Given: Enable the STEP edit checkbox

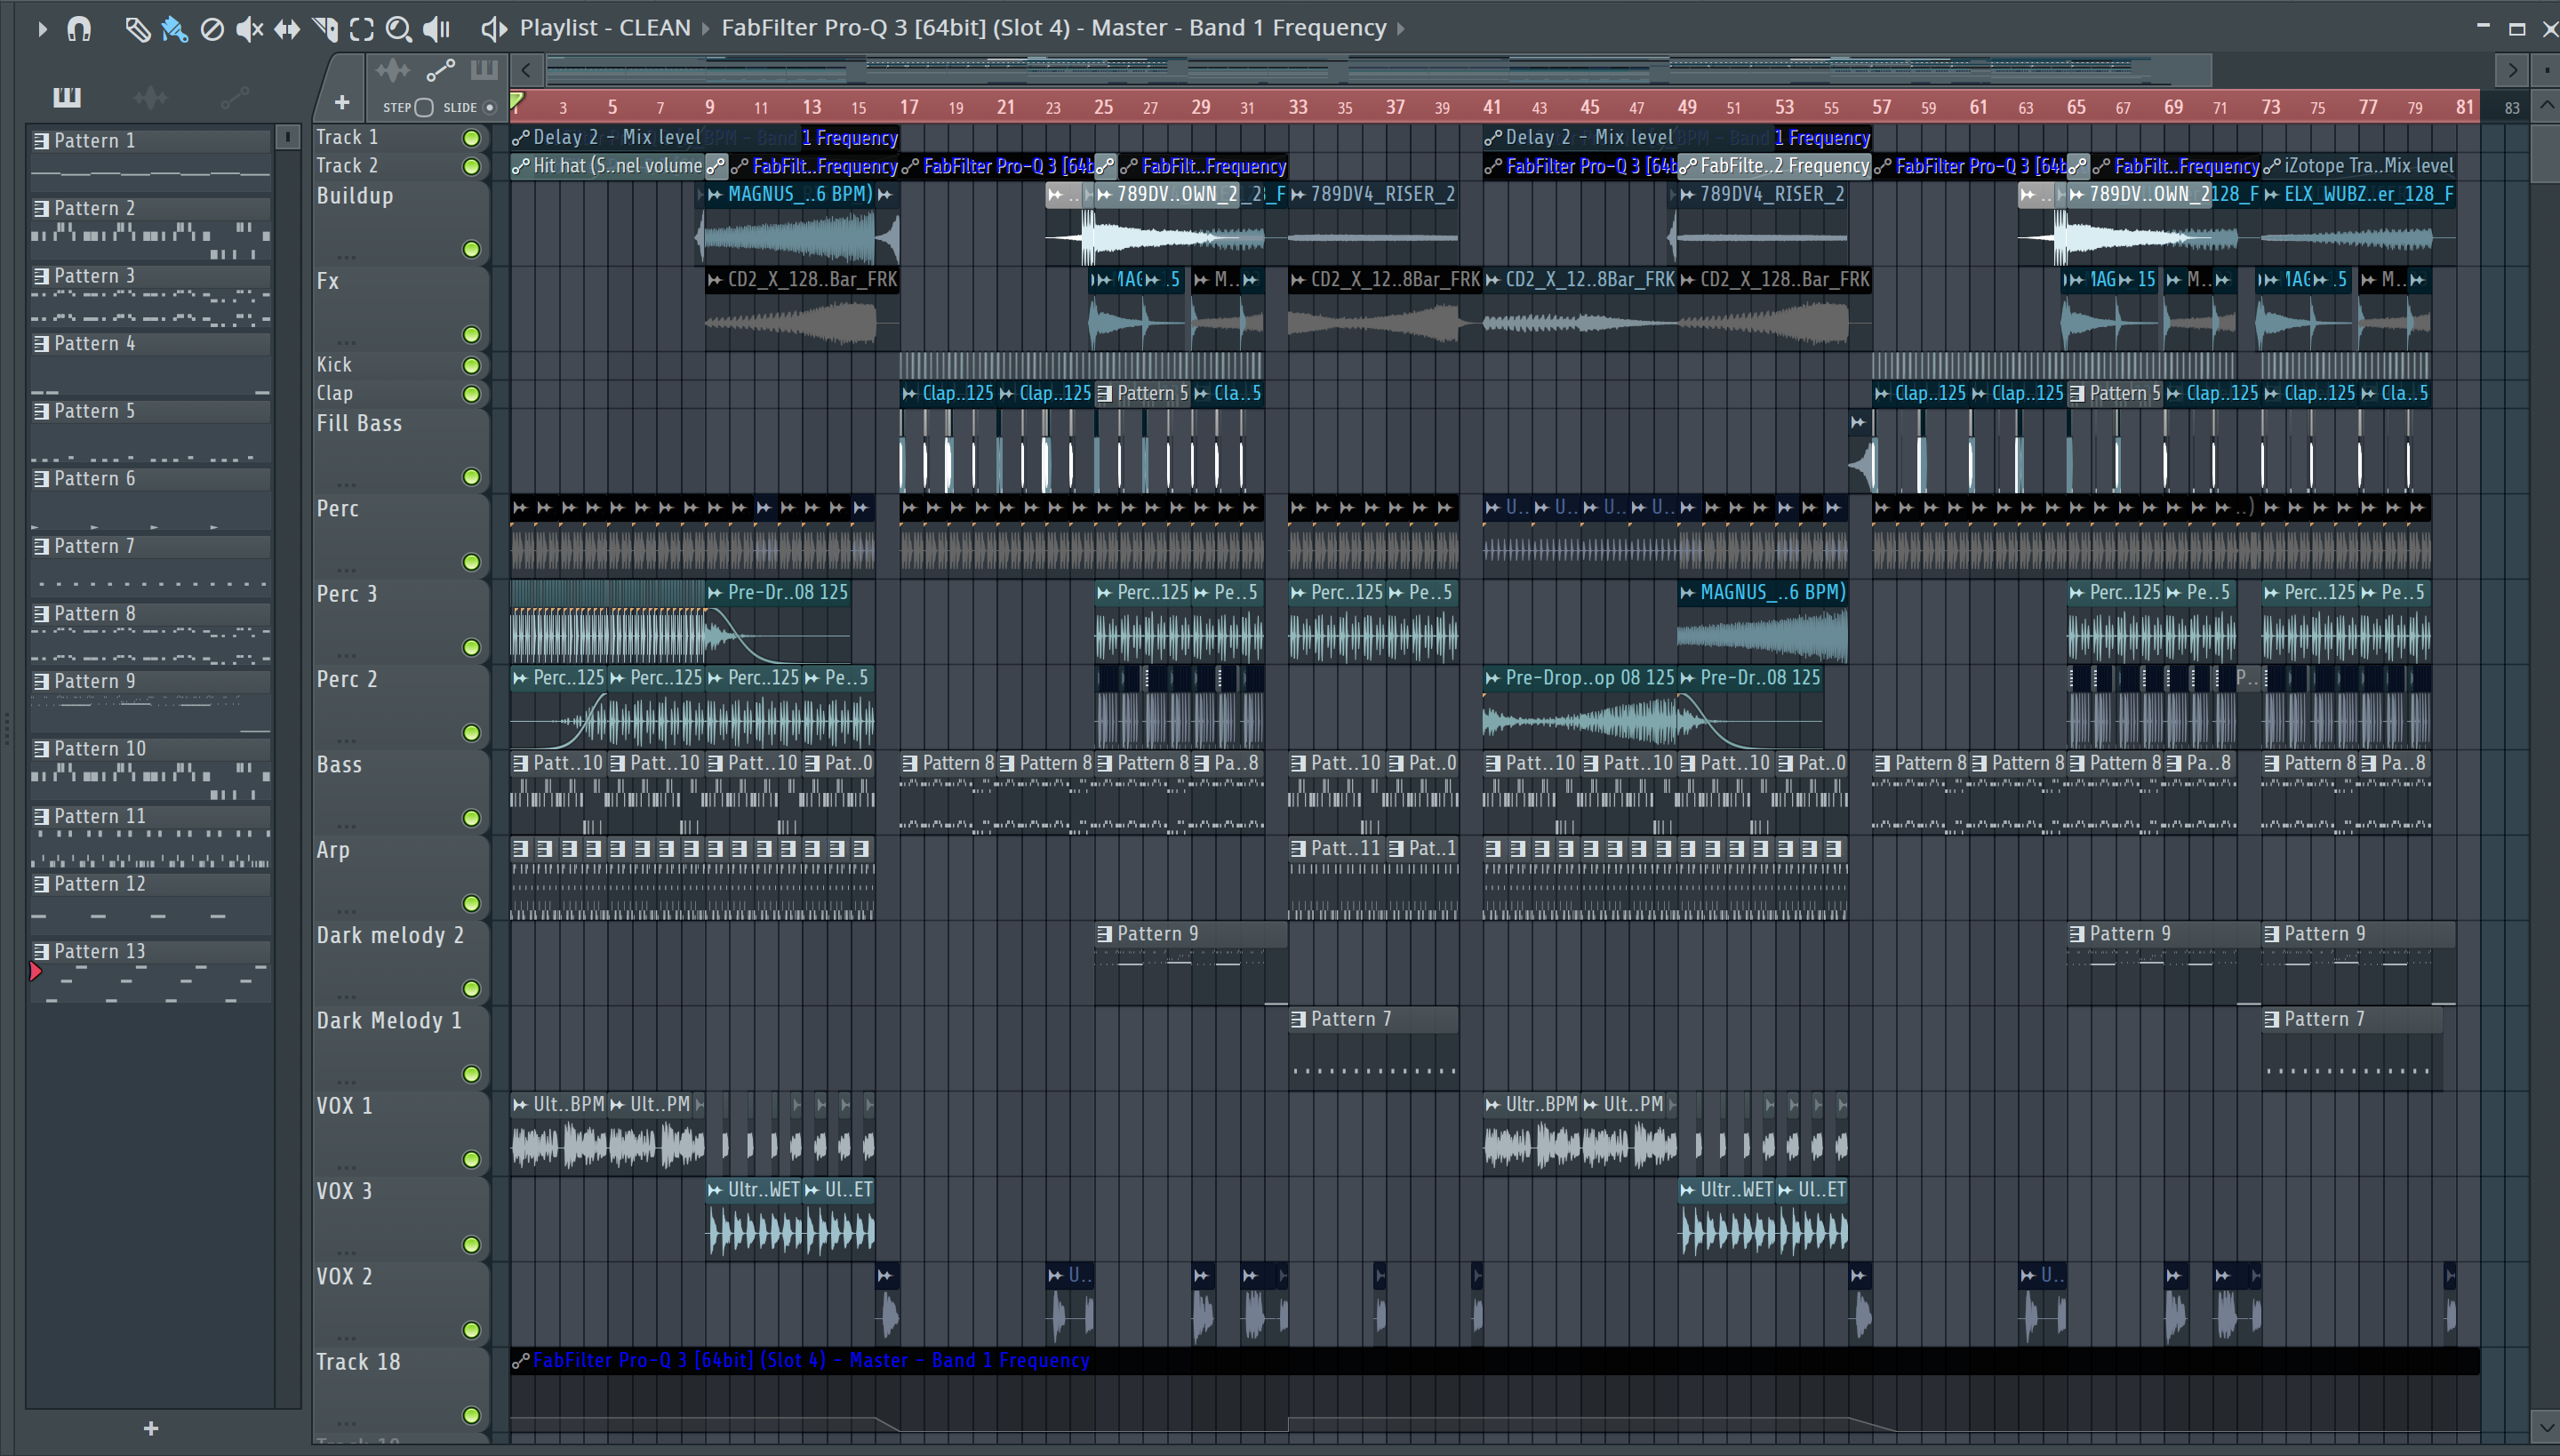Looking at the screenshot, I should tap(424, 107).
